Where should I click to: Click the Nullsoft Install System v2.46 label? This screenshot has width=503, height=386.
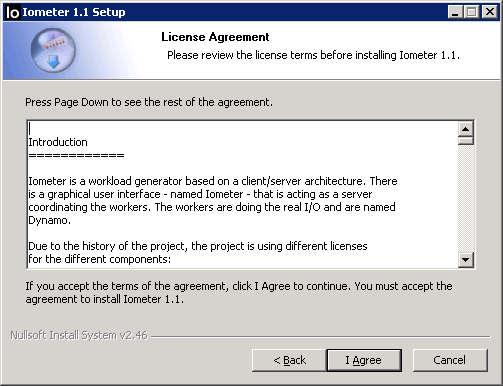(79, 335)
